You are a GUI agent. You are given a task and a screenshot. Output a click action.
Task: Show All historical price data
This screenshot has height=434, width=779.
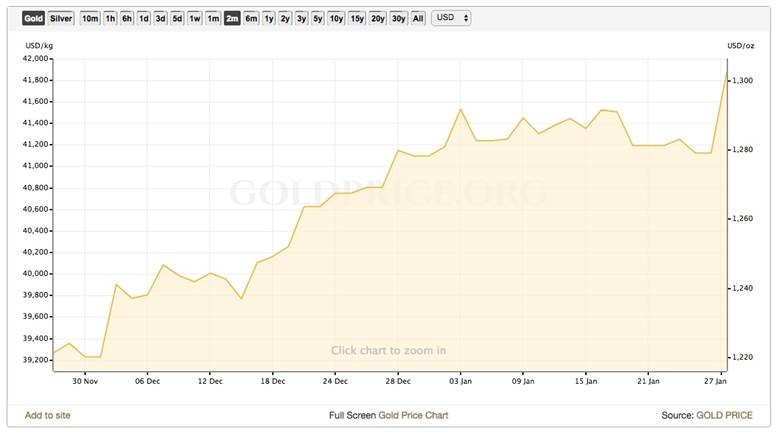pyautogui.click(x=418, y=18)
